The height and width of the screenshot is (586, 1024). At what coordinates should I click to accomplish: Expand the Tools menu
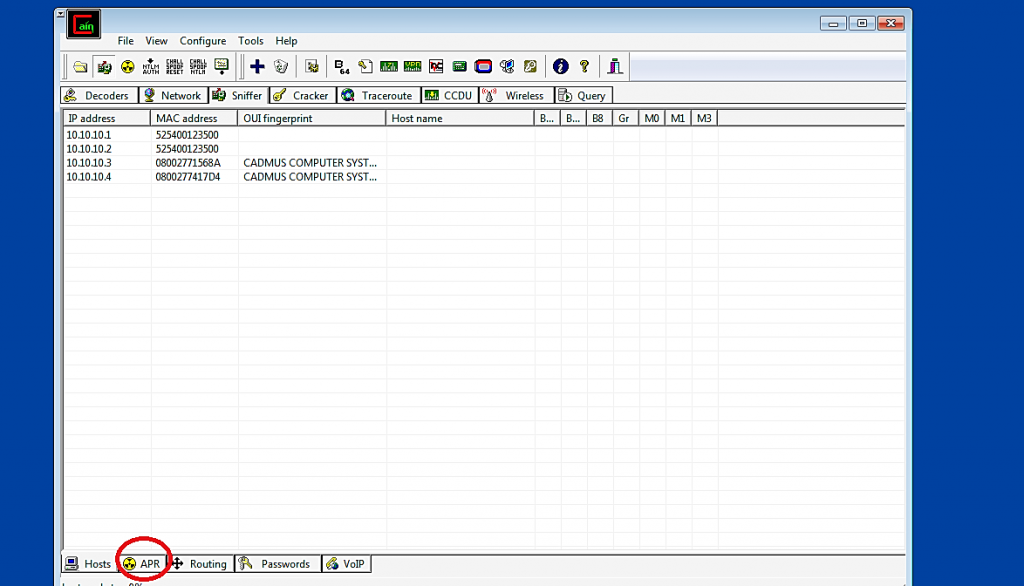251,41
